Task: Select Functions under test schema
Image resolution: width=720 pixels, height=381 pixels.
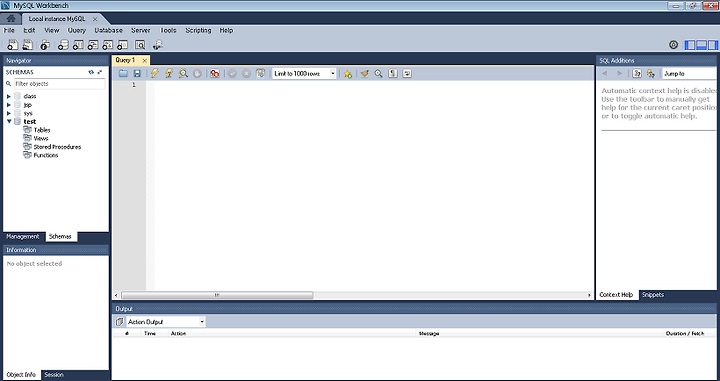Action: pos(46,155)
